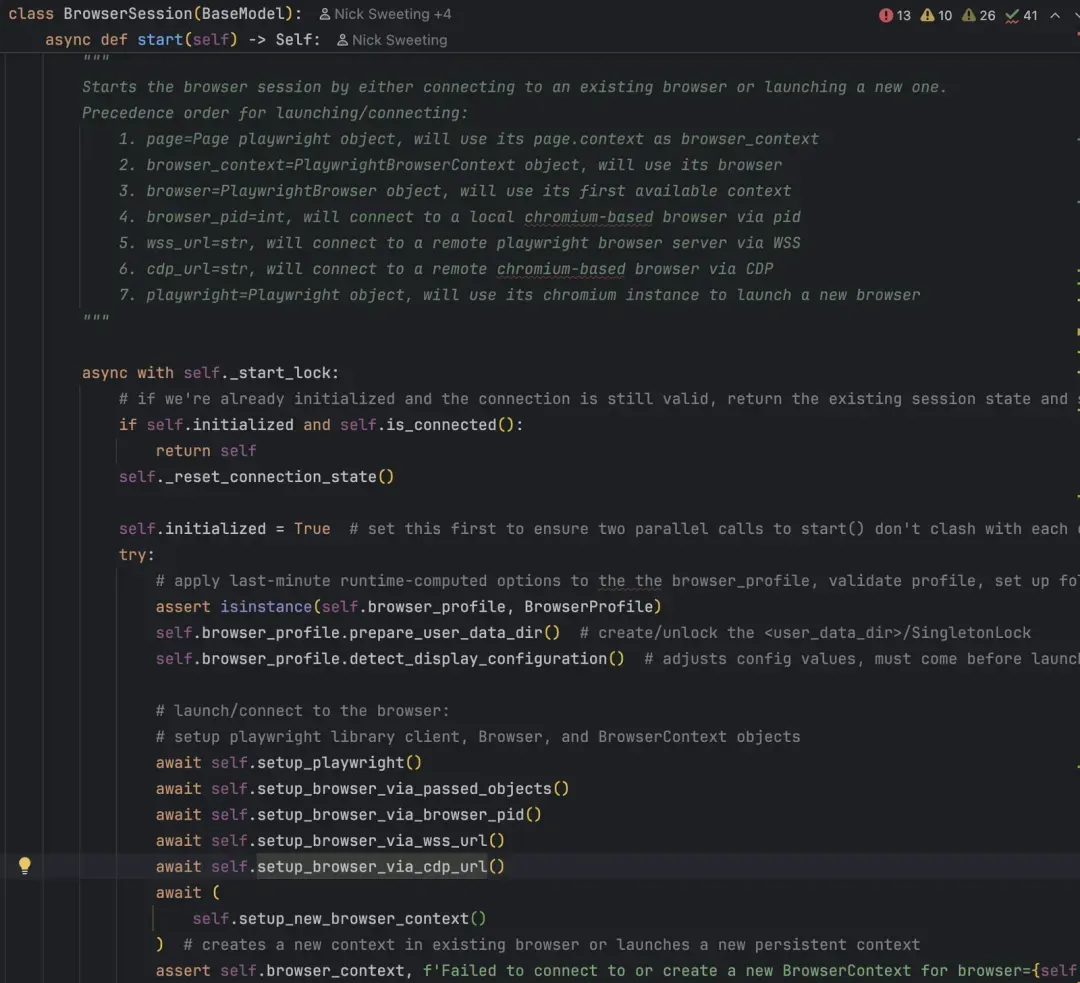Click the underlined 'the the' typo in comment
The image size is (1080, 983).
630,581
